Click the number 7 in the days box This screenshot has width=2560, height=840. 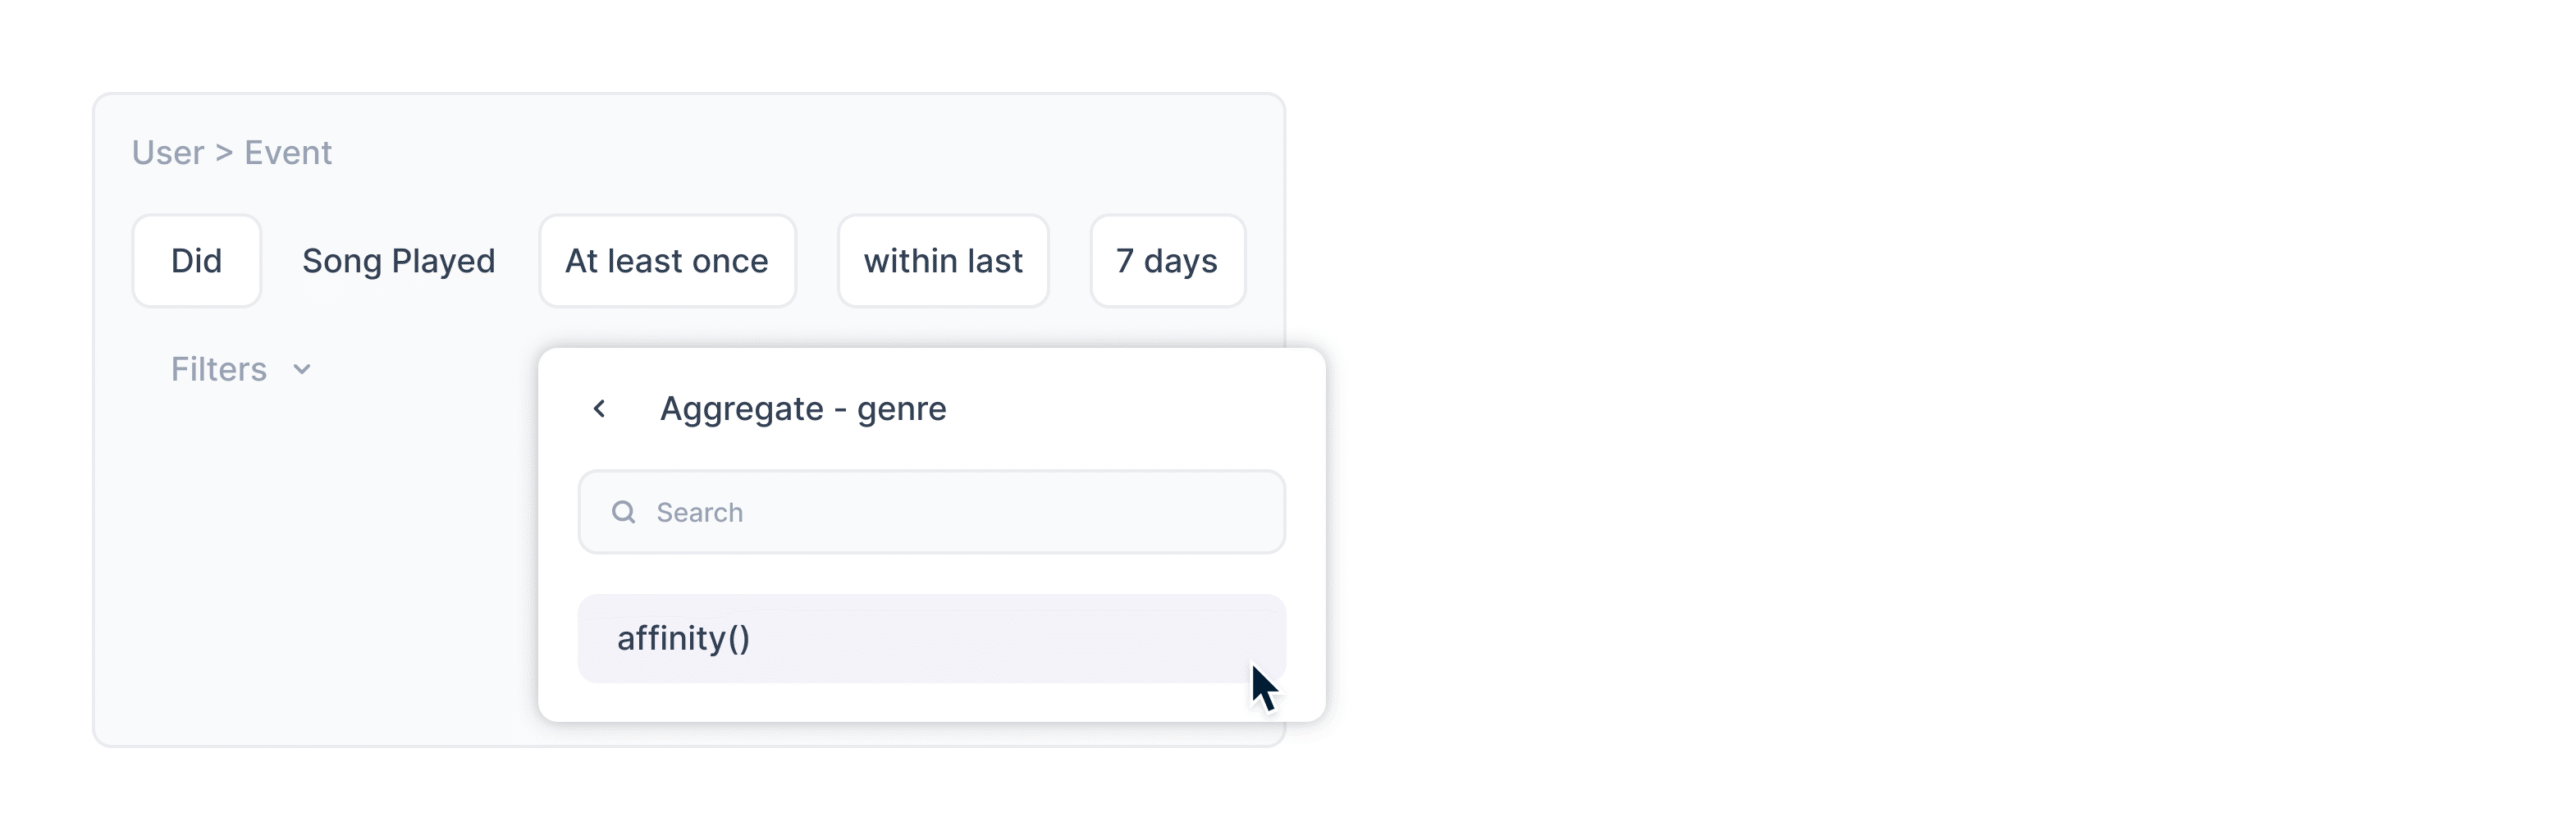pos(1125,261)
